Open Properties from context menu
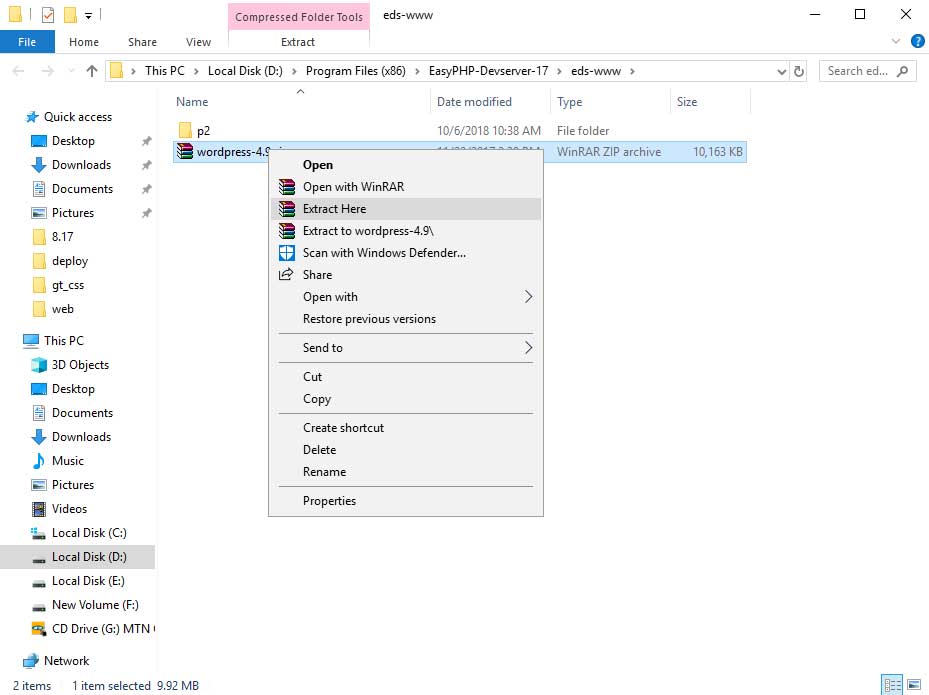The height and width of the screenshot is (695, 929). [406, 501]
